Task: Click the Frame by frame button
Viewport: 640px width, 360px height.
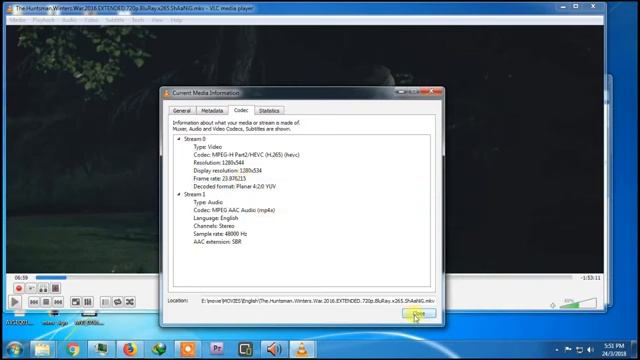Action: 56,288
